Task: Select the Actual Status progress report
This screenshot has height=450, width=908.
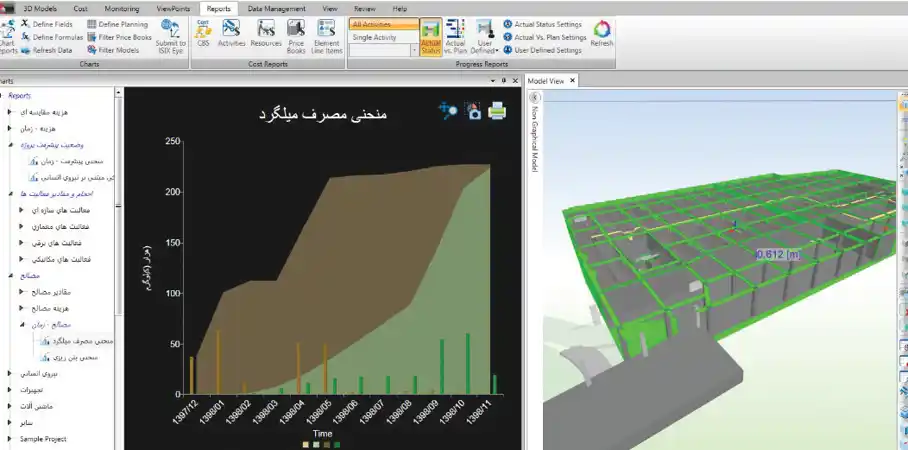Action: tap(431, 36)
